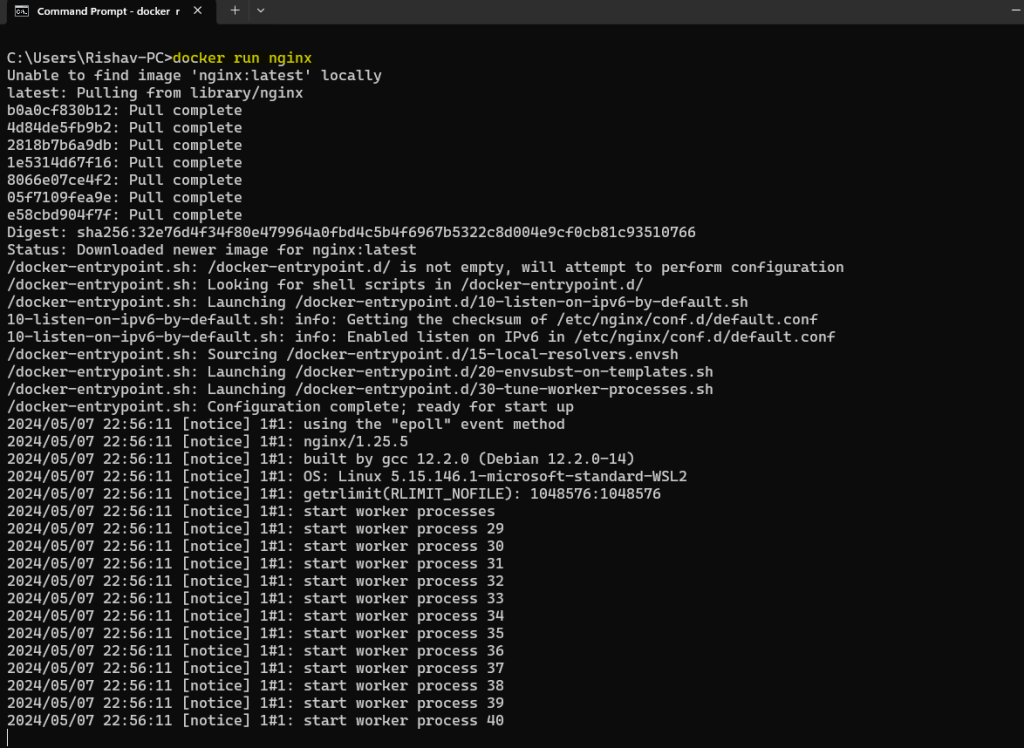Click line 'Configuration complete; ready for start up'

[290, 407]
